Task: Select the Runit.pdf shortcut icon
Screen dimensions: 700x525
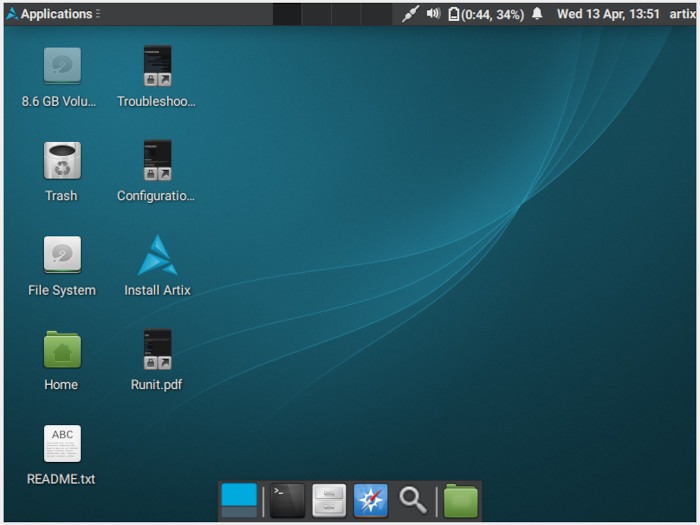Action: pyautogui.click(x=157, y=349)
